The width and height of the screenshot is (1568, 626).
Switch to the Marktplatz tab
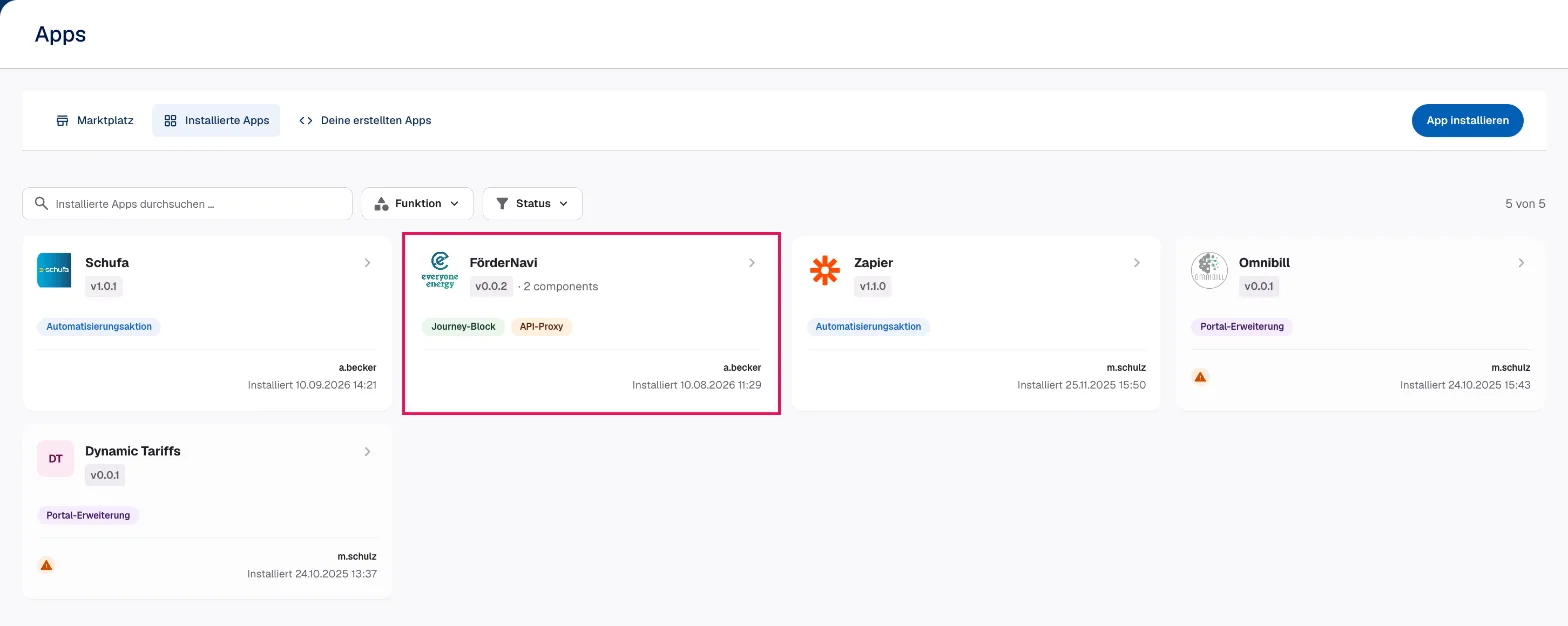[95, 121]
